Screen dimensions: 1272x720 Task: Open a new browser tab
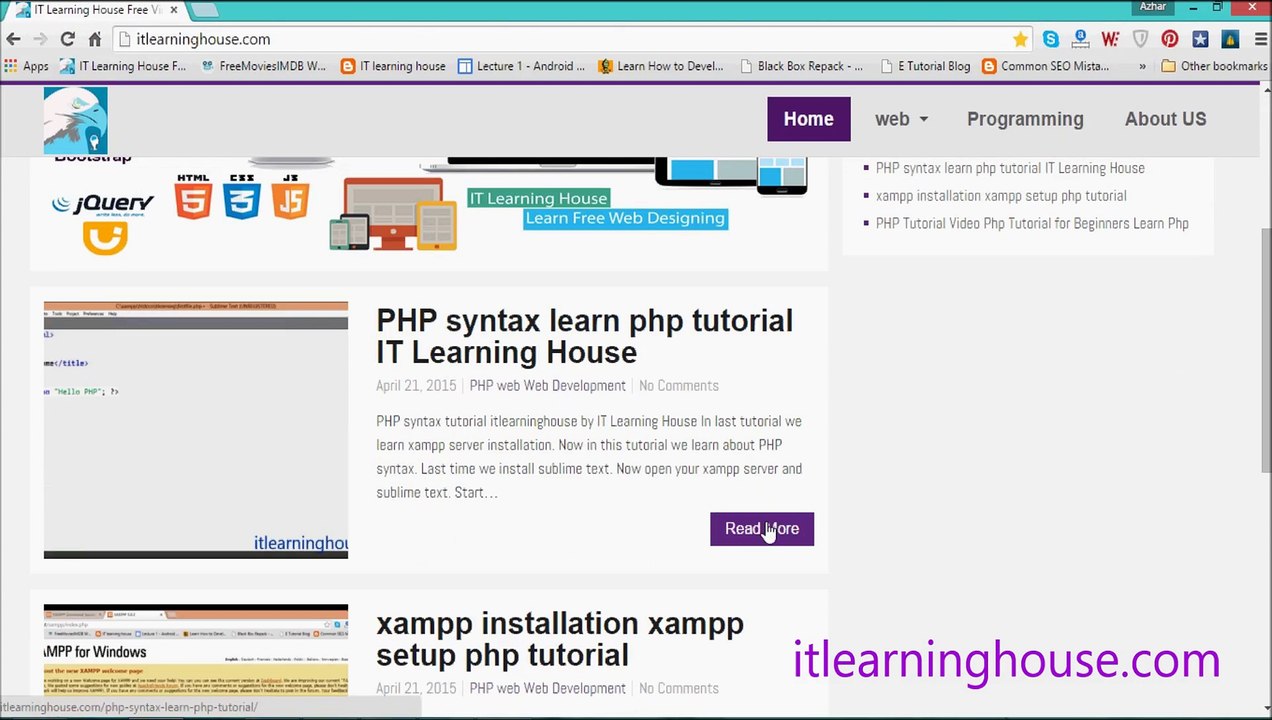click(x=204, y=10)
